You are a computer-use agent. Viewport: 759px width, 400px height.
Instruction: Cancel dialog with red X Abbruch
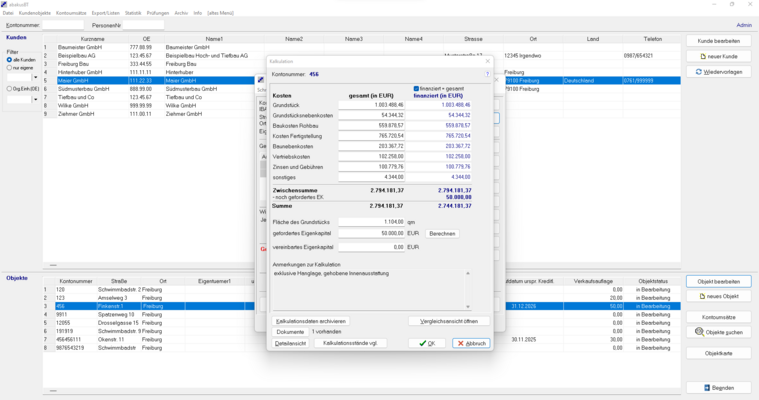click(471, 343)
